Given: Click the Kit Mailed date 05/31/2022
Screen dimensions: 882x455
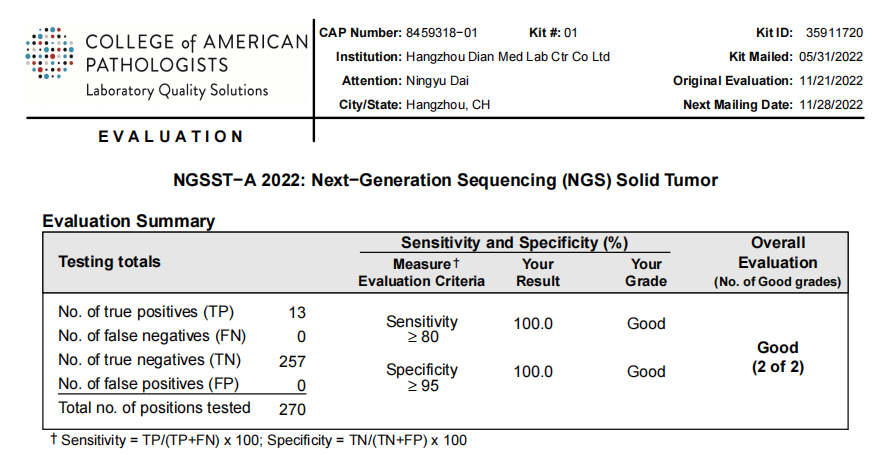Looking at the screenshot, I should 829,56.
